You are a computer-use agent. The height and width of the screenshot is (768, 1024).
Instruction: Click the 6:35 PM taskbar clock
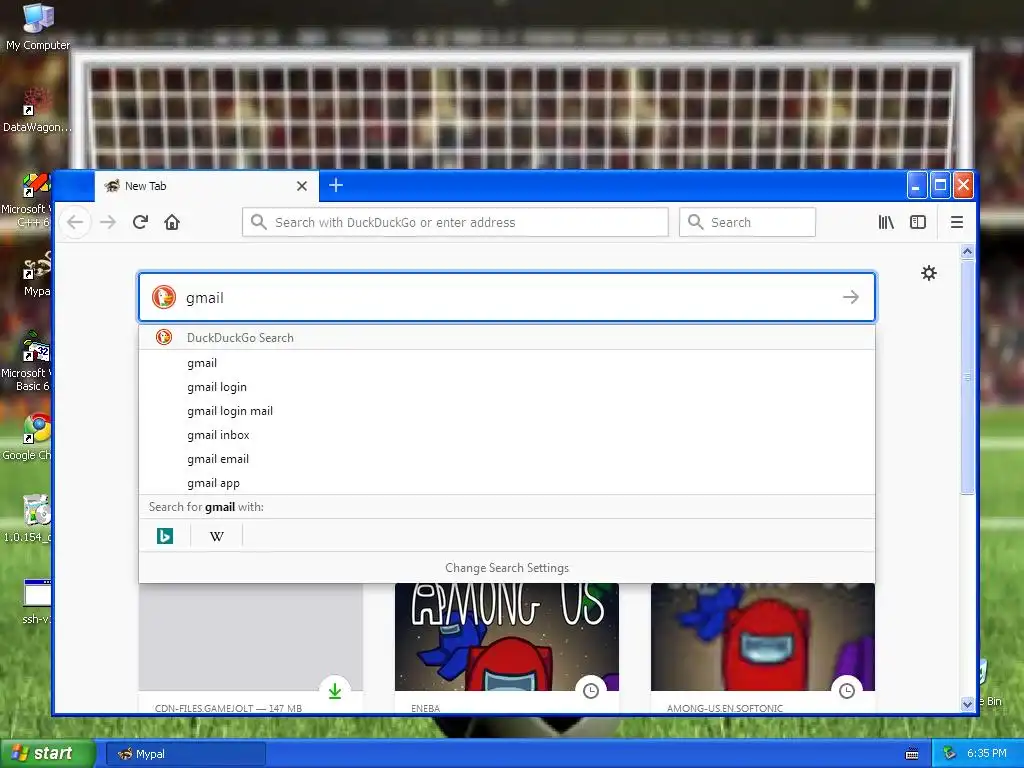tap(986, 753)
